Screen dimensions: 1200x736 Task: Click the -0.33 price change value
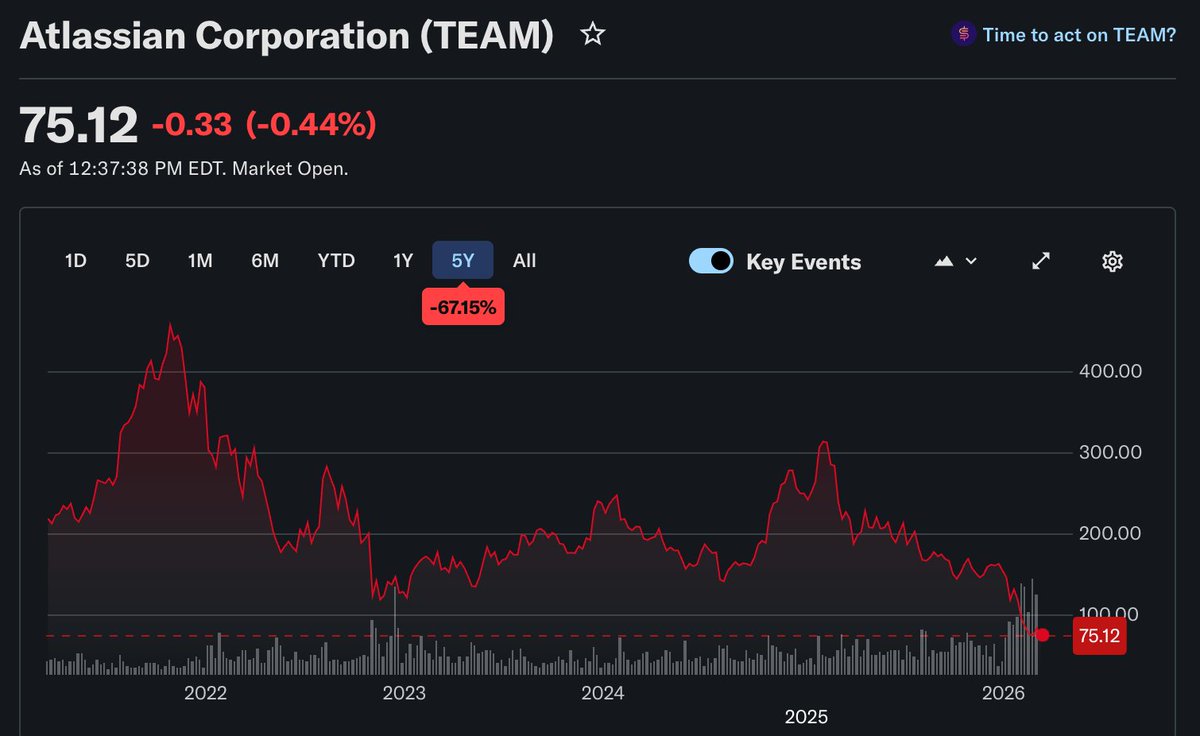[x=192, y=125]
